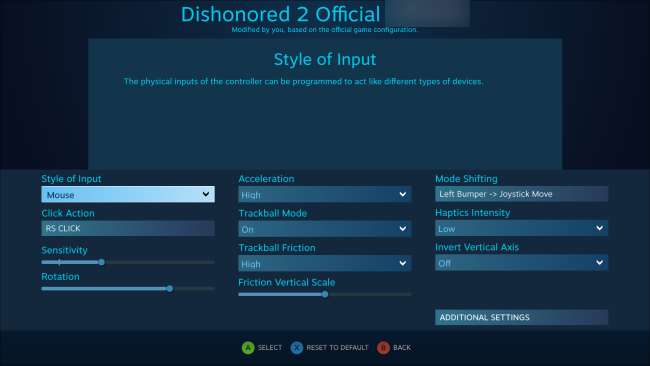Click the Sensitivity slider handle
The height and width of the screenshot is (366, 650).
(x=102, y=262)
